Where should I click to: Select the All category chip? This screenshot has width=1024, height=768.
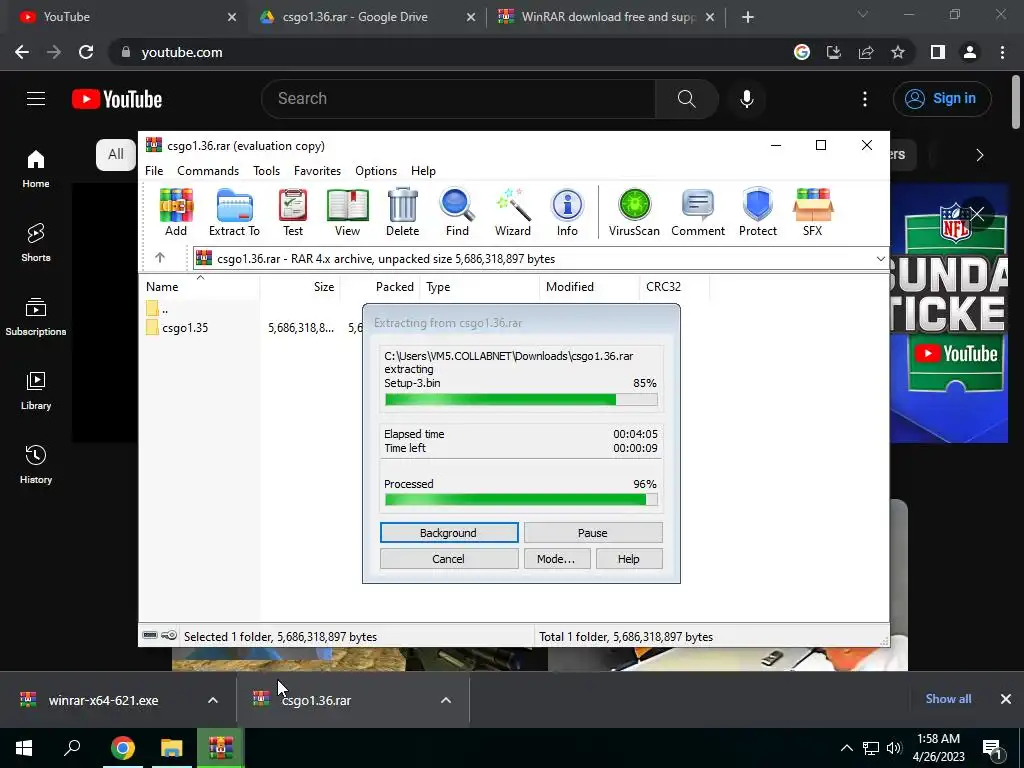click(x=116, y=155)
